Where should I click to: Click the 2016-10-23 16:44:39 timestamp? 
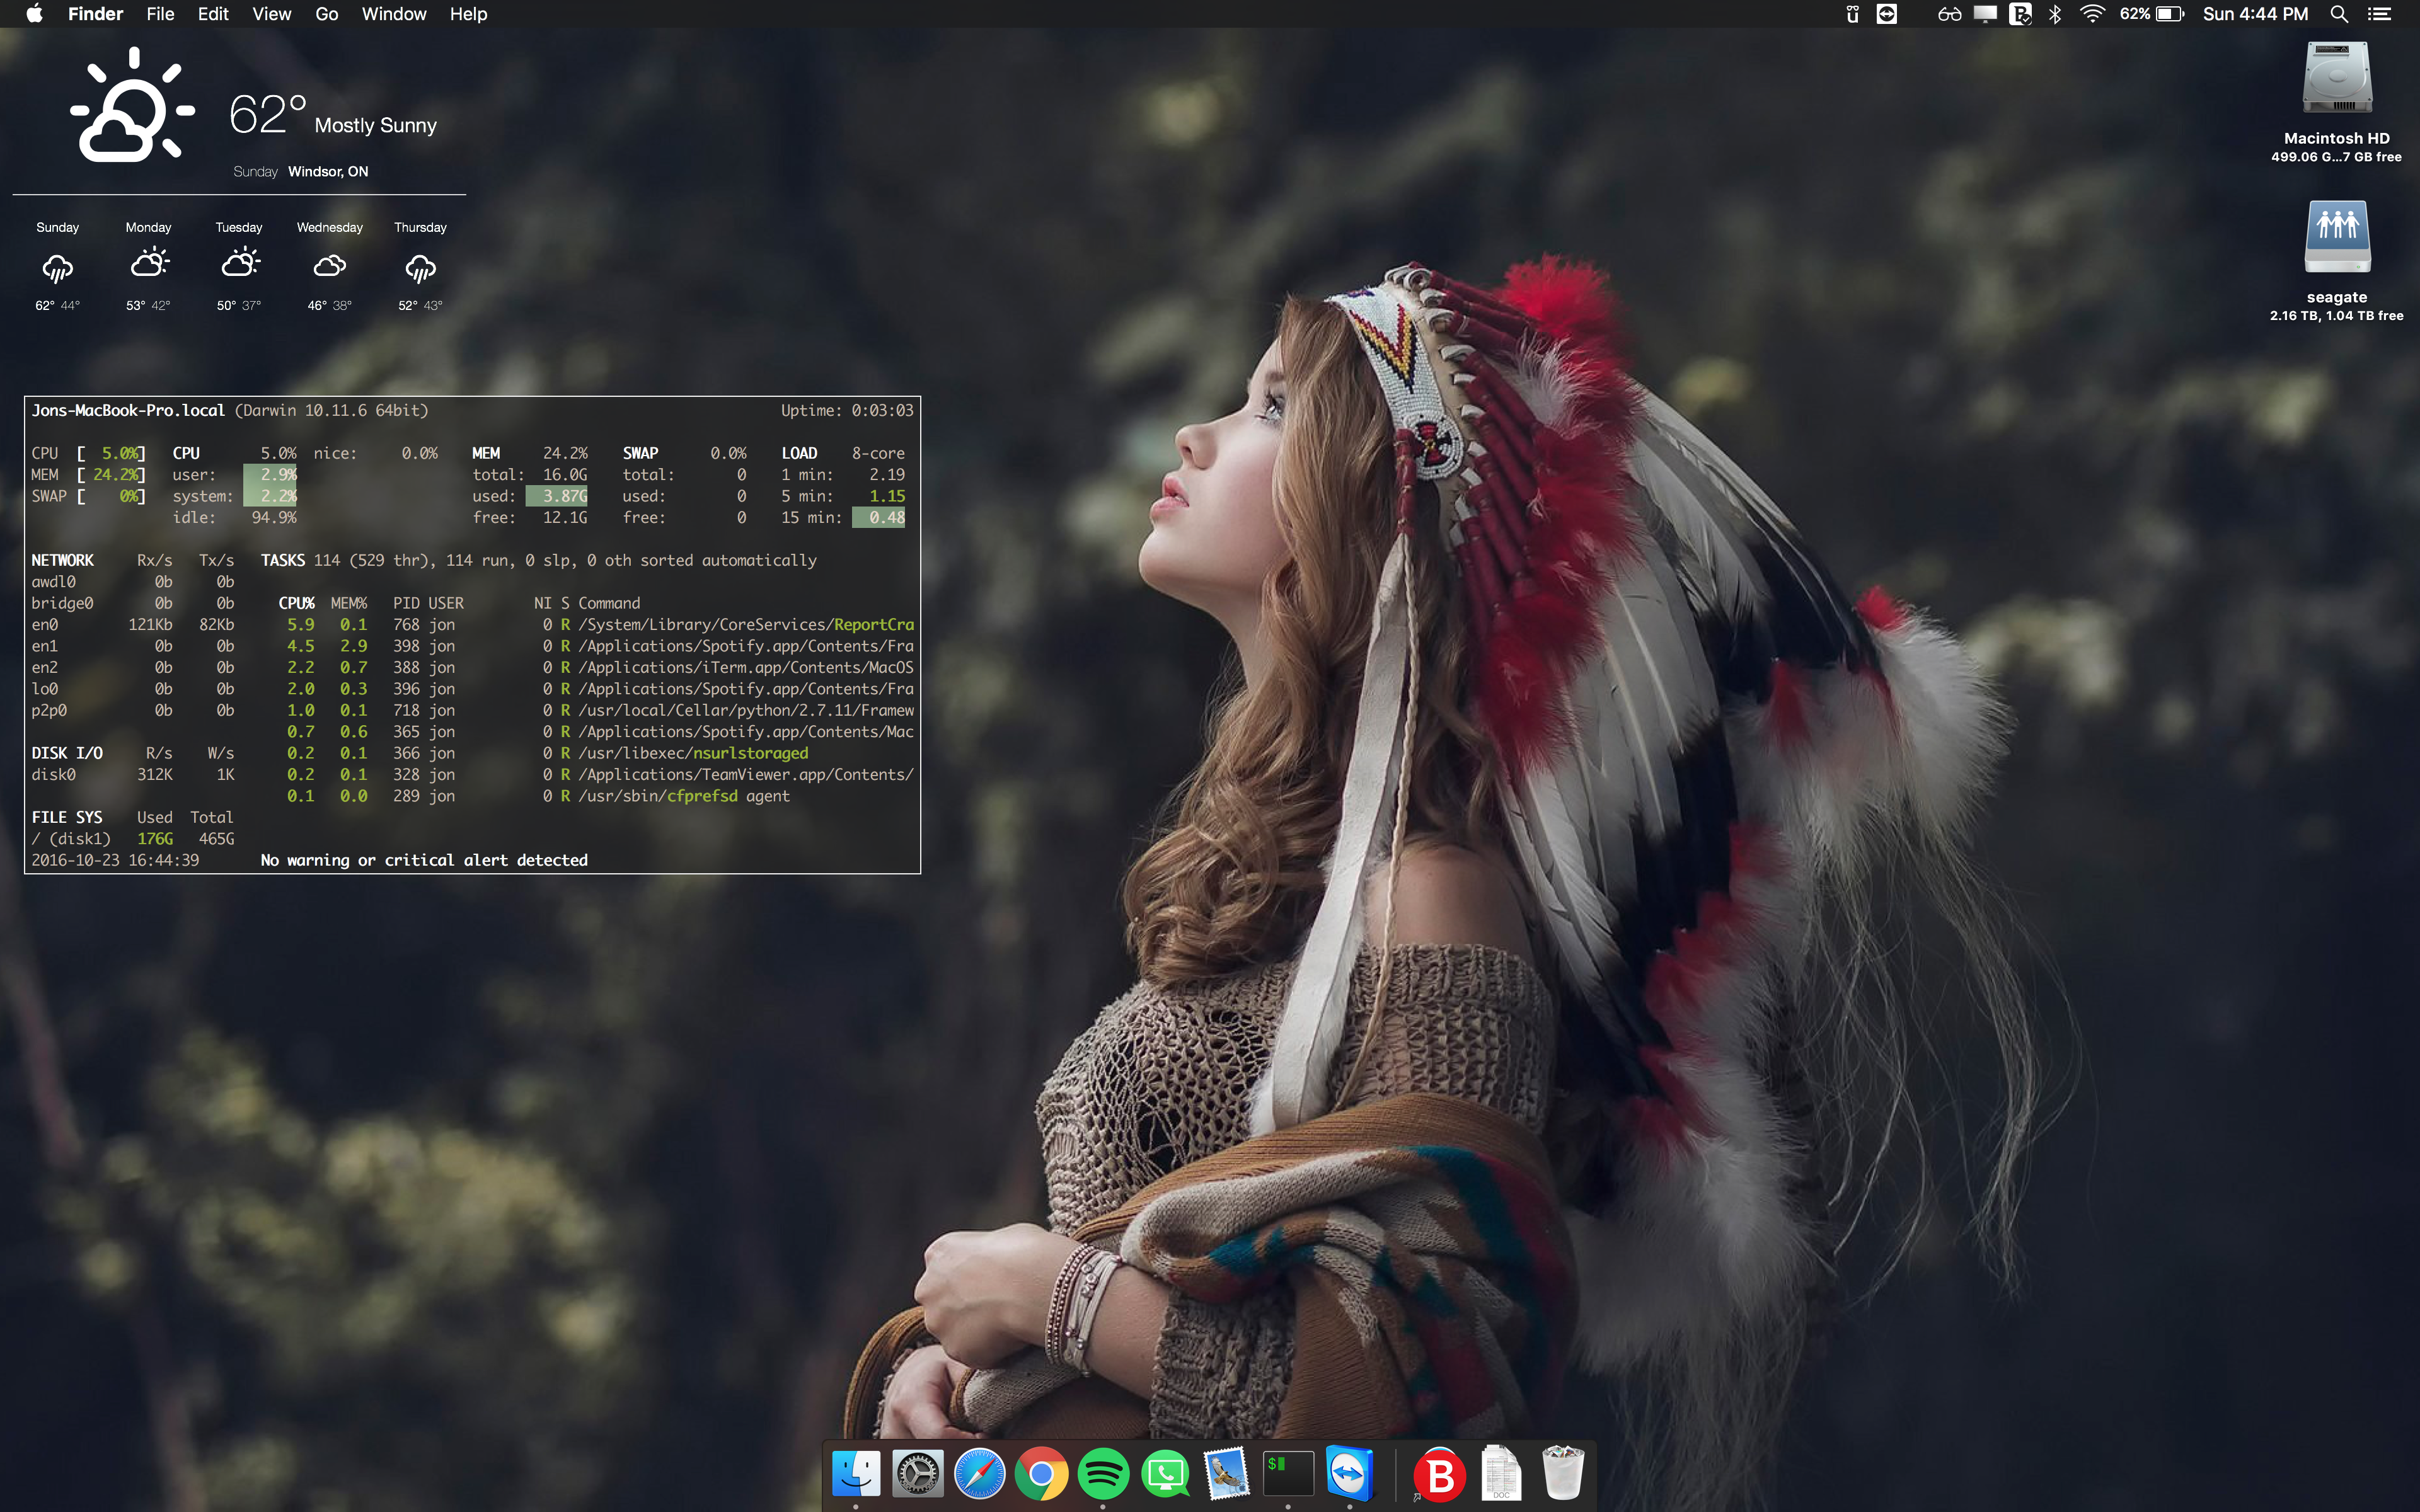tap(115, 861)
